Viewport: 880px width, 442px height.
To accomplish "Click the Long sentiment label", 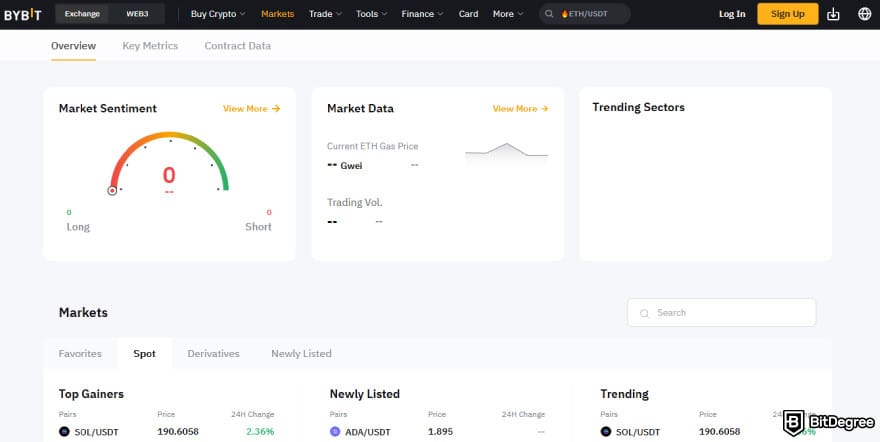I will [x=78, y=227].
